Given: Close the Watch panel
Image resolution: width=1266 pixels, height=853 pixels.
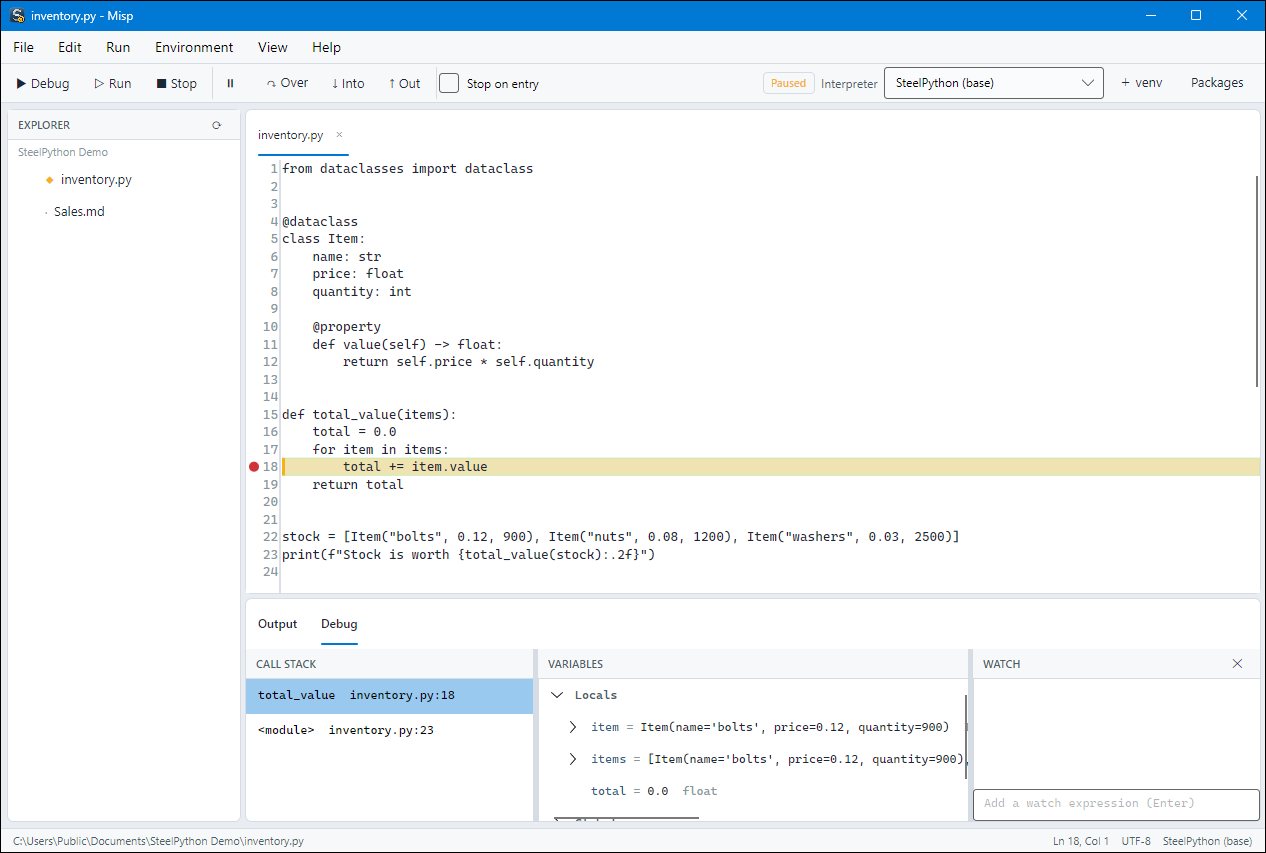Looking at the screenshot, I should click(1237, 664).
